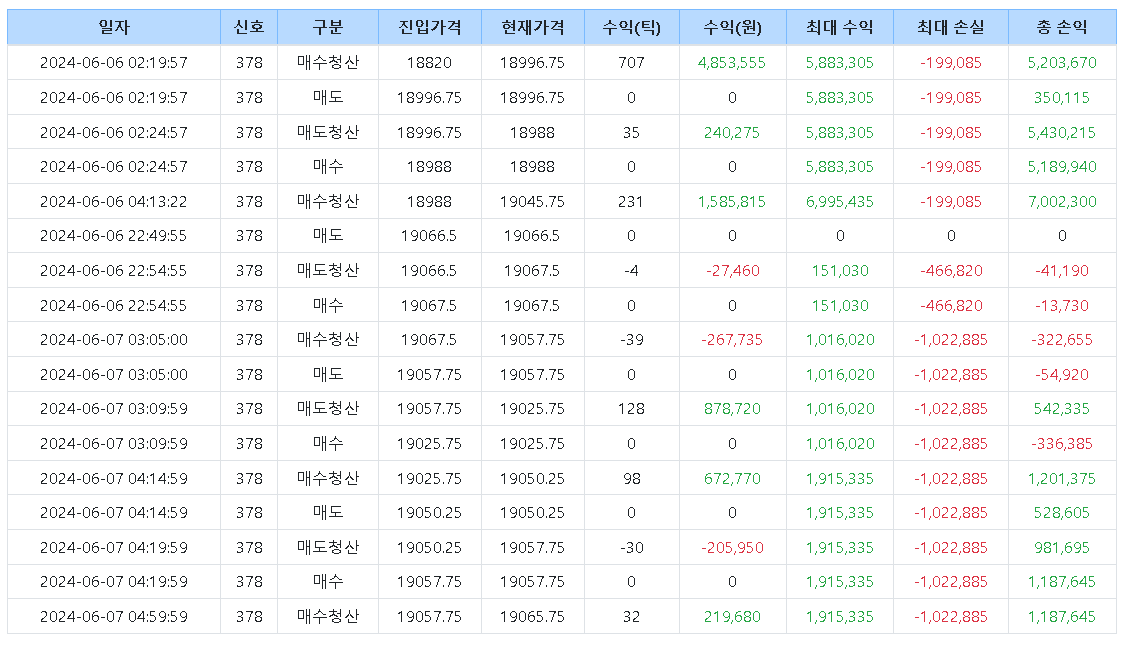Image resolution: width=1132 pixels, height=645 pixels.
Task: Click the 진입가격 column header
Action: tap(429, 27)
